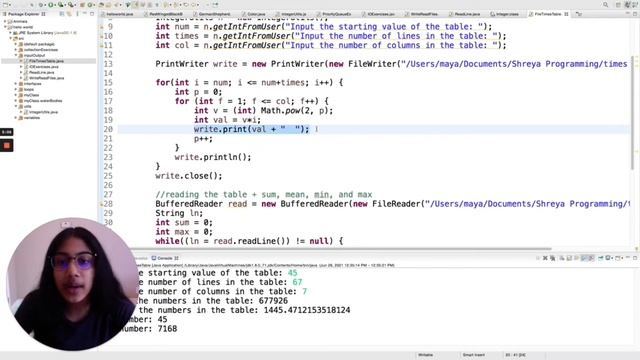Expand the Animals project node
Viewport: 640px width, 360px height.
pyautogui.click(x=5, y=21)
